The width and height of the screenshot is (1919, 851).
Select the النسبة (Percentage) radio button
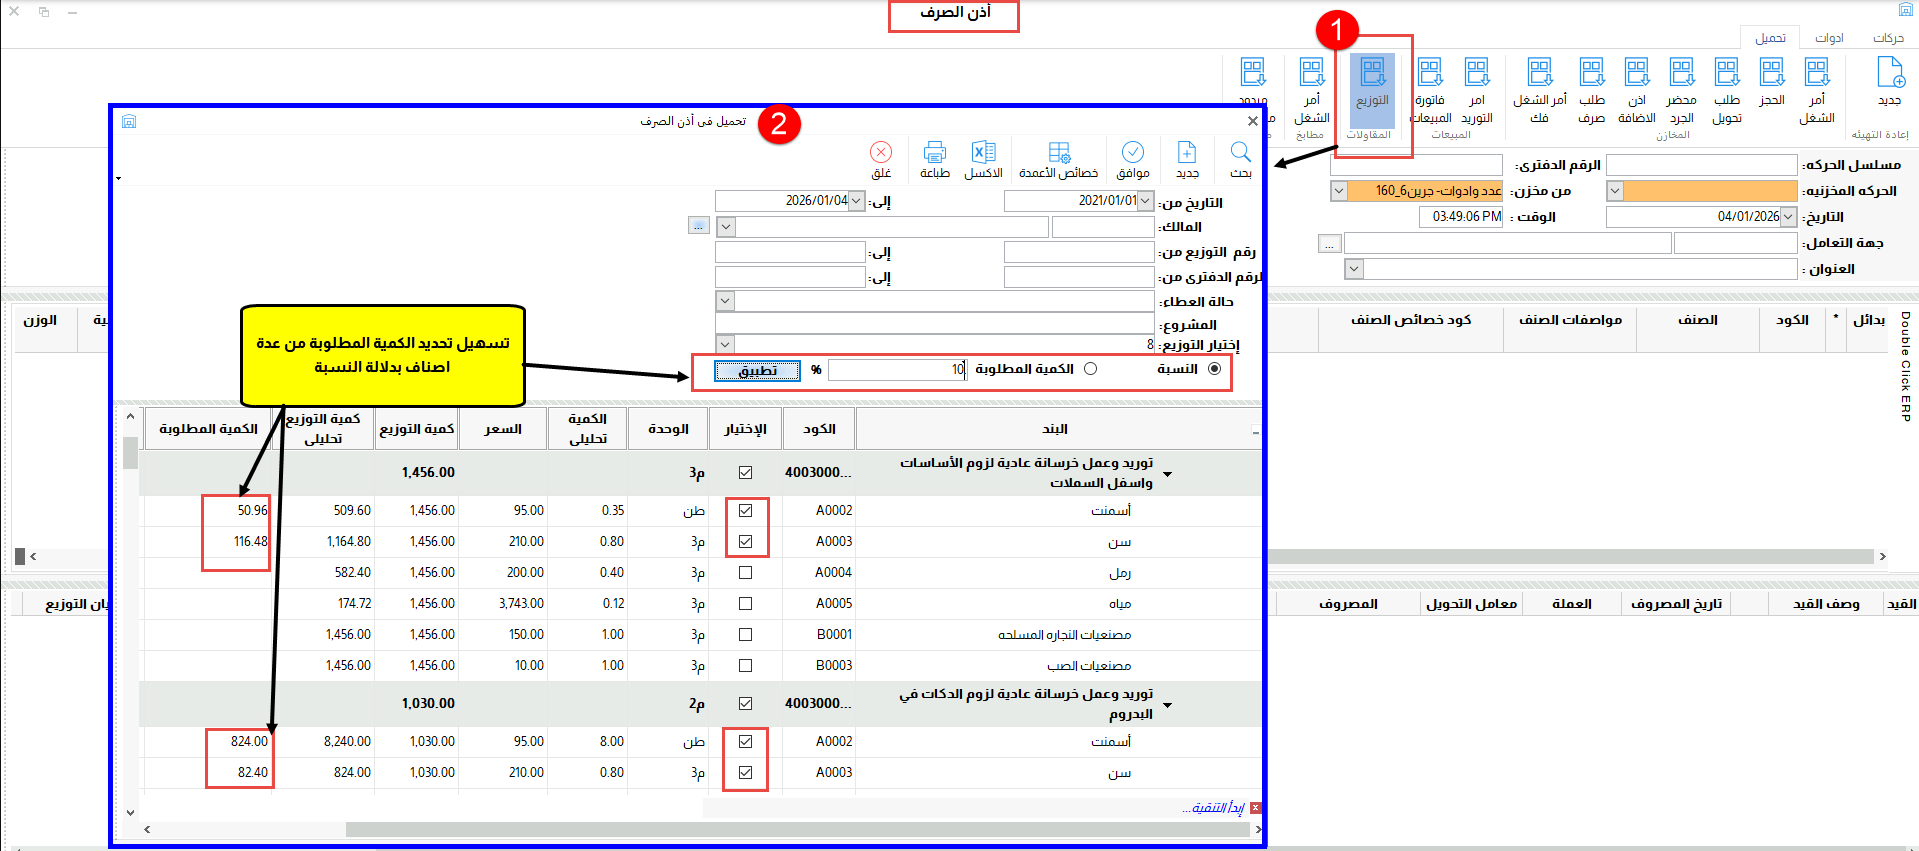coord(1214,369)
